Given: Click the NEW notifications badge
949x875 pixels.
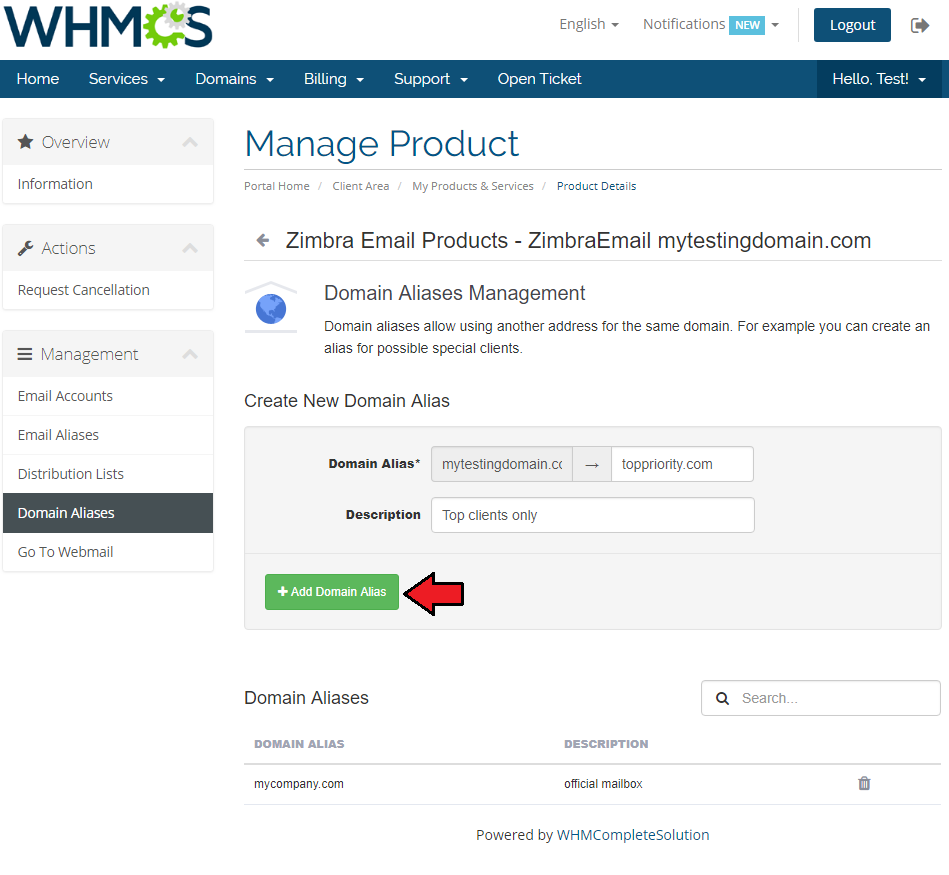Looking at the screenshot, I should pyautogui.click(x=747, y=25).
